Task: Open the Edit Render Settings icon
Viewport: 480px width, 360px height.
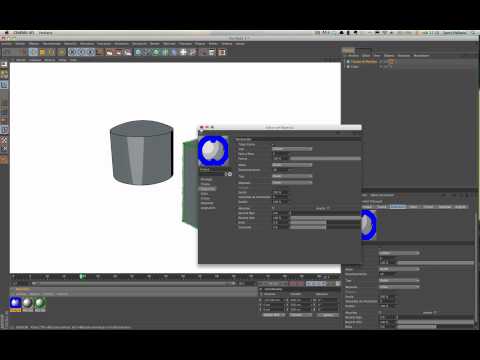Action: [x=128, y=52]
